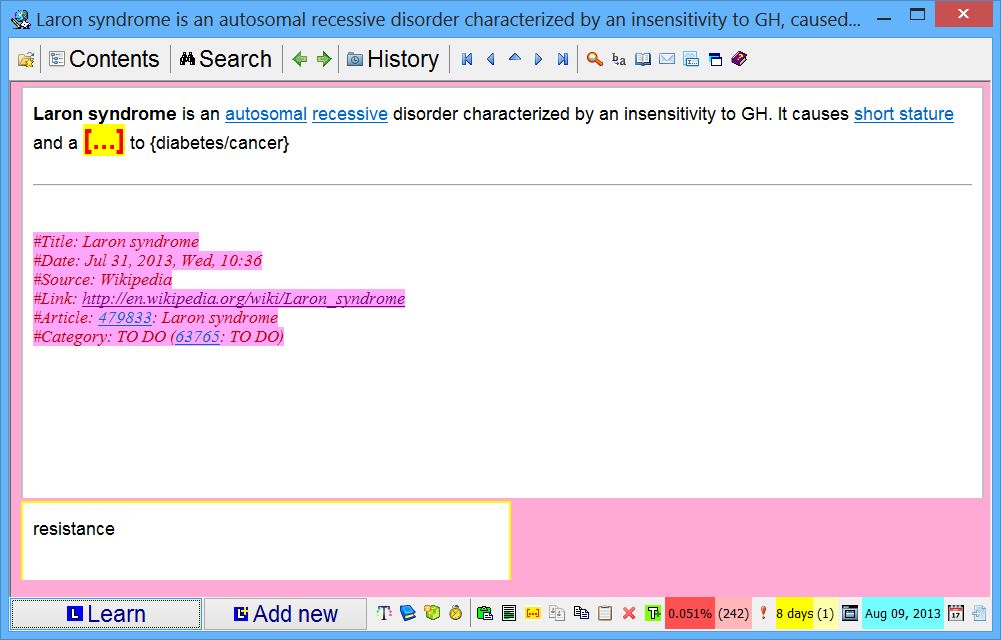Go up to the parent element

[x=515, y=60]
